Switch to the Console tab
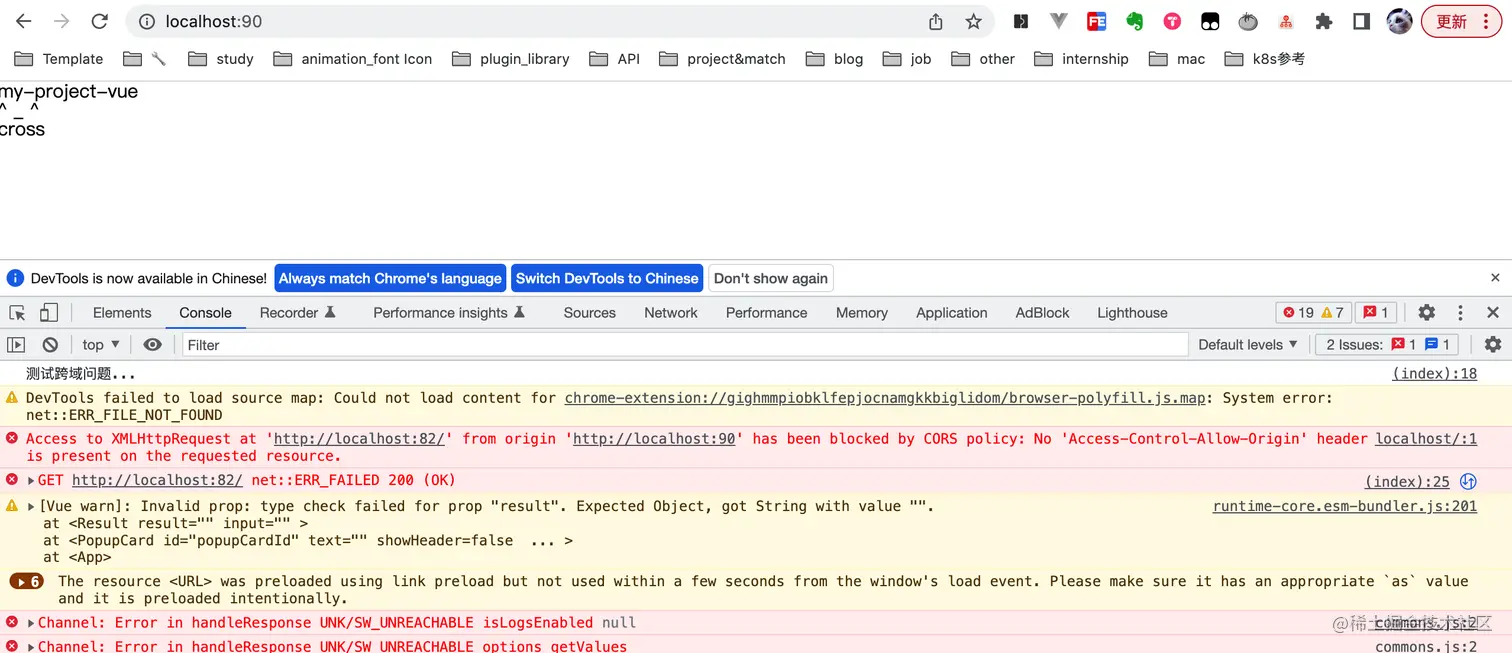This screenshot has height=653, width=1512. point(206,313)
